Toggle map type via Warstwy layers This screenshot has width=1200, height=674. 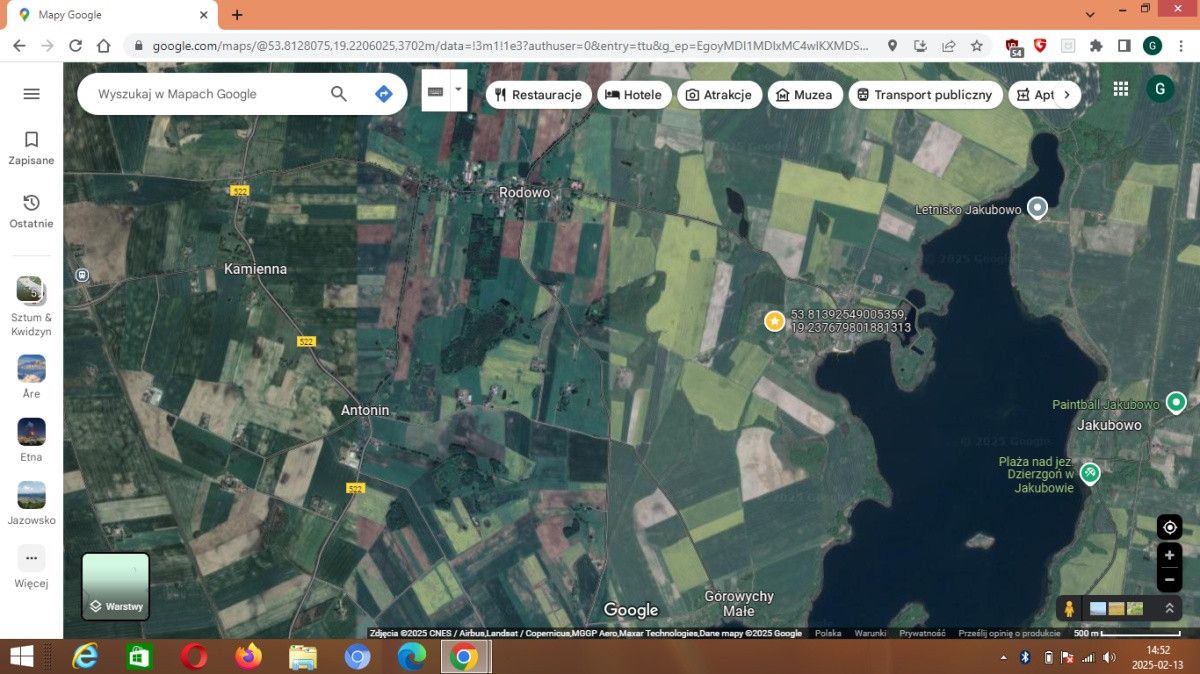click(x=115, y=586)
